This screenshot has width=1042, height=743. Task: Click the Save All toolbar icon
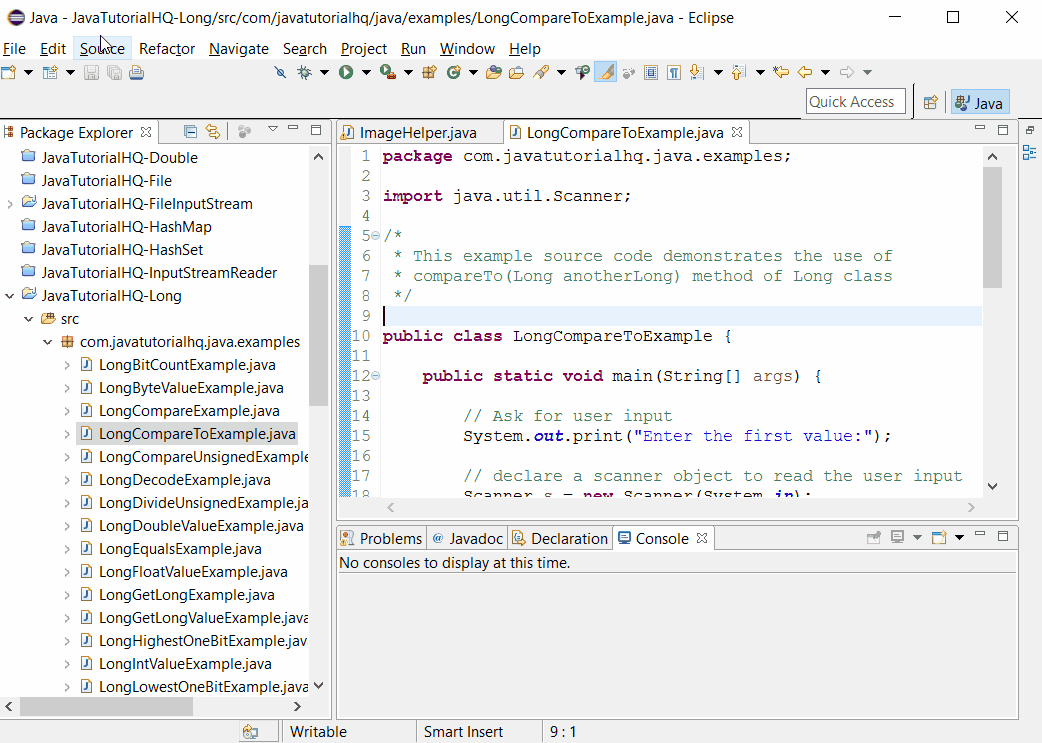112,72
